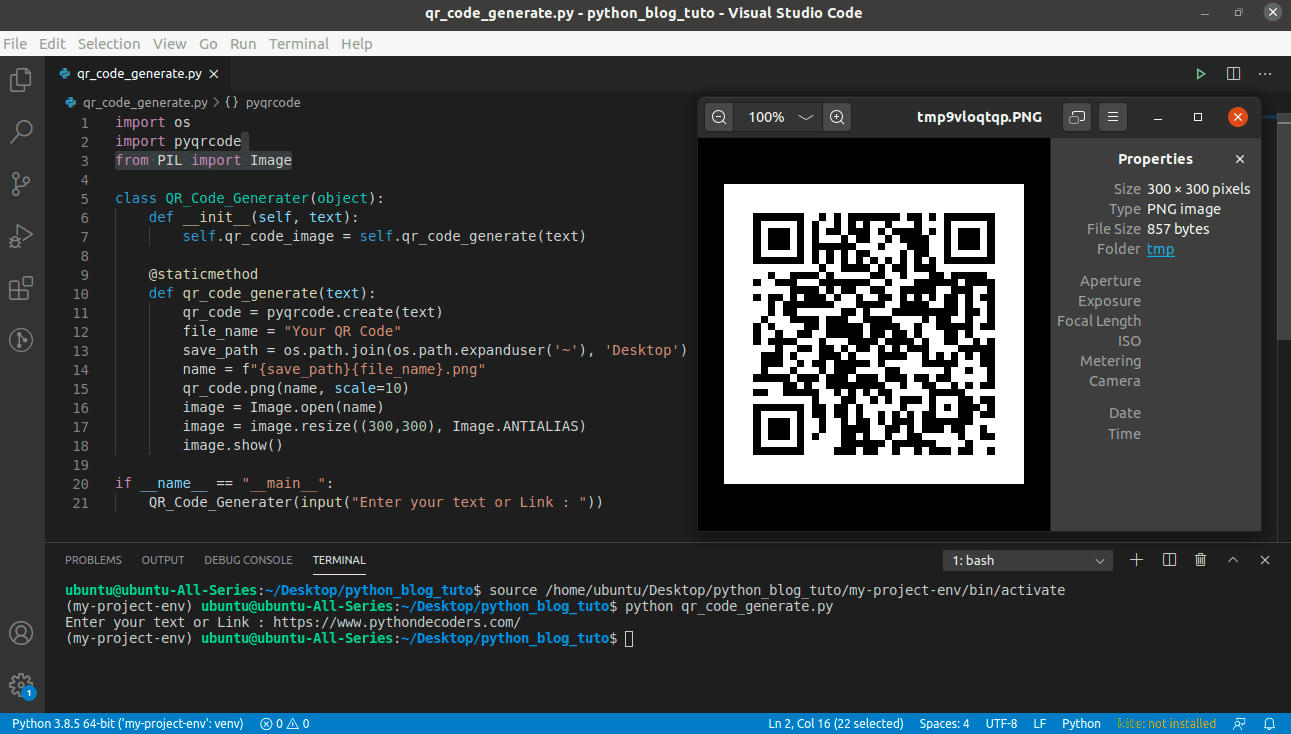Open the Search view in activity bar
The height and width of the screenshot is (734, 1291).
(x=21, y=131)
